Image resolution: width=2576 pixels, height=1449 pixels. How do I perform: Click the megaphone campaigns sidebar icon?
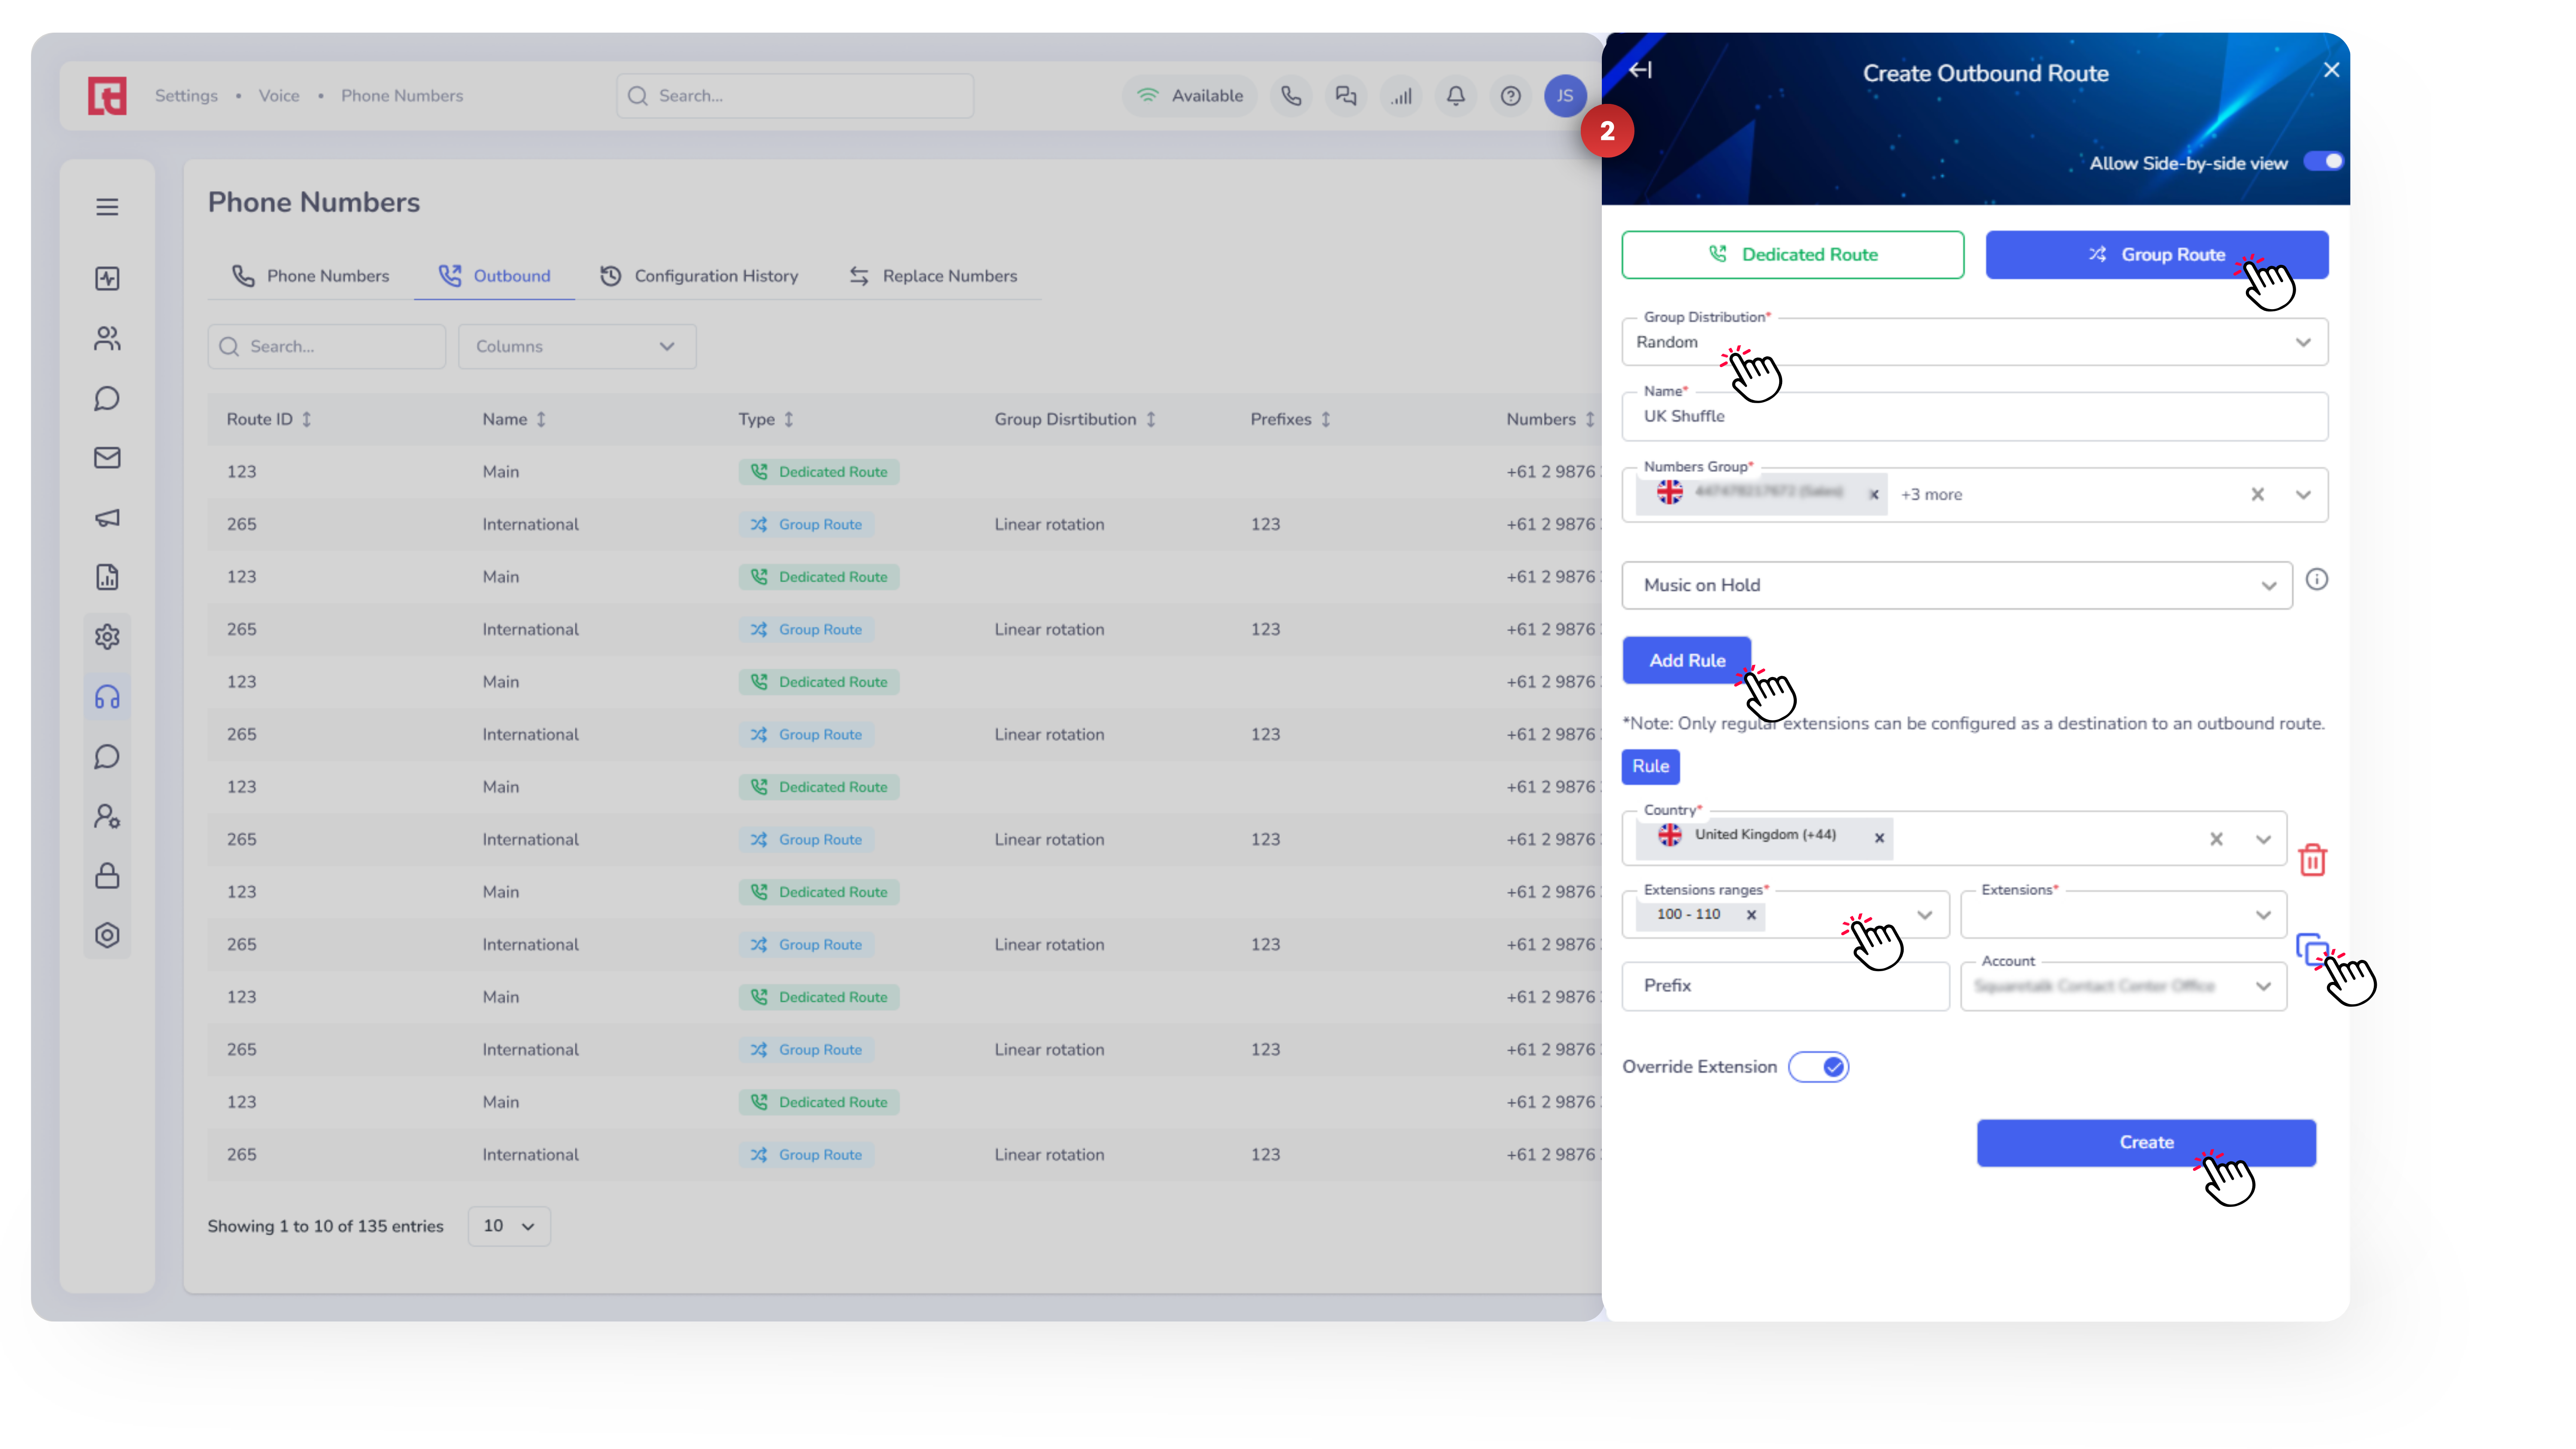(x=107, y=518)
